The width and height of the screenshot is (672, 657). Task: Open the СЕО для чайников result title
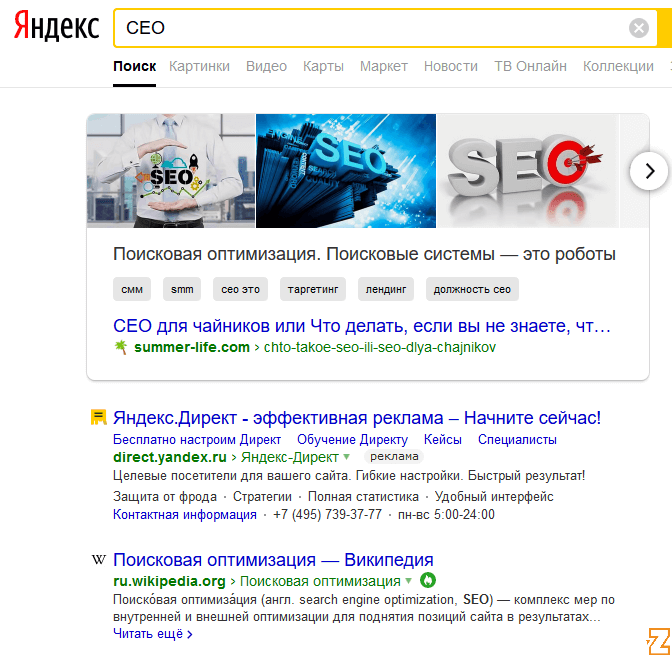click(x=362, y=326)
